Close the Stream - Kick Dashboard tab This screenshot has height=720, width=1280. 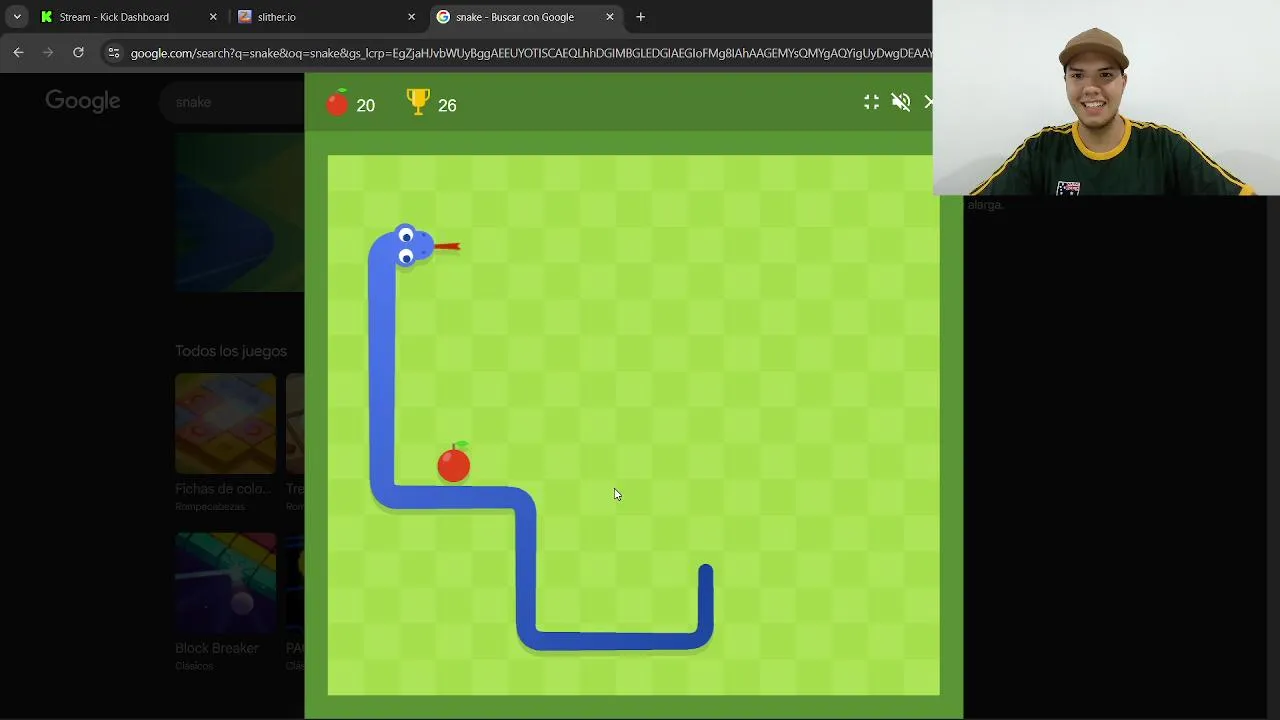click(213, 17)
